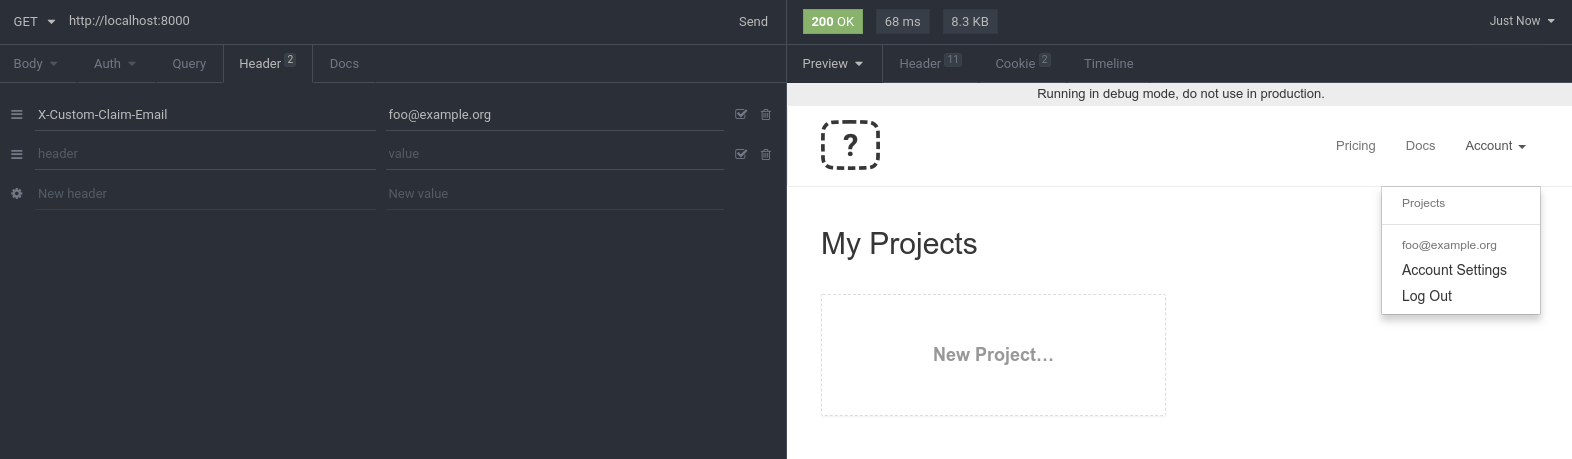Screen dimensions: 1572x459
Task: Click the 'New header' field
Action: click(x=205, y=194)
